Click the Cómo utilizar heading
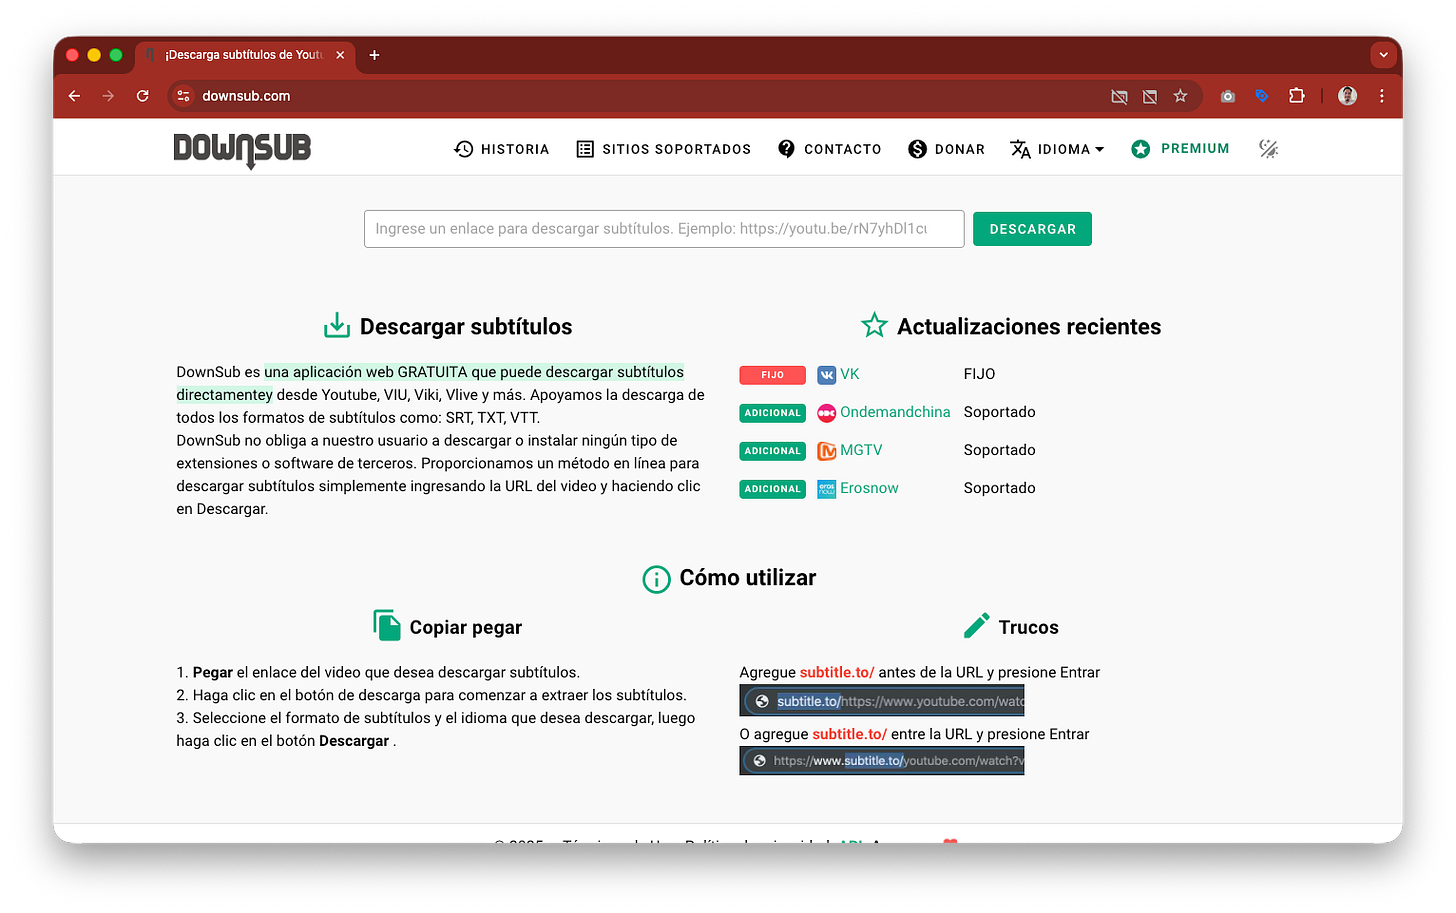Viewport: 1456px width, 913px height. pyautogui.click(x=747, y=578)
